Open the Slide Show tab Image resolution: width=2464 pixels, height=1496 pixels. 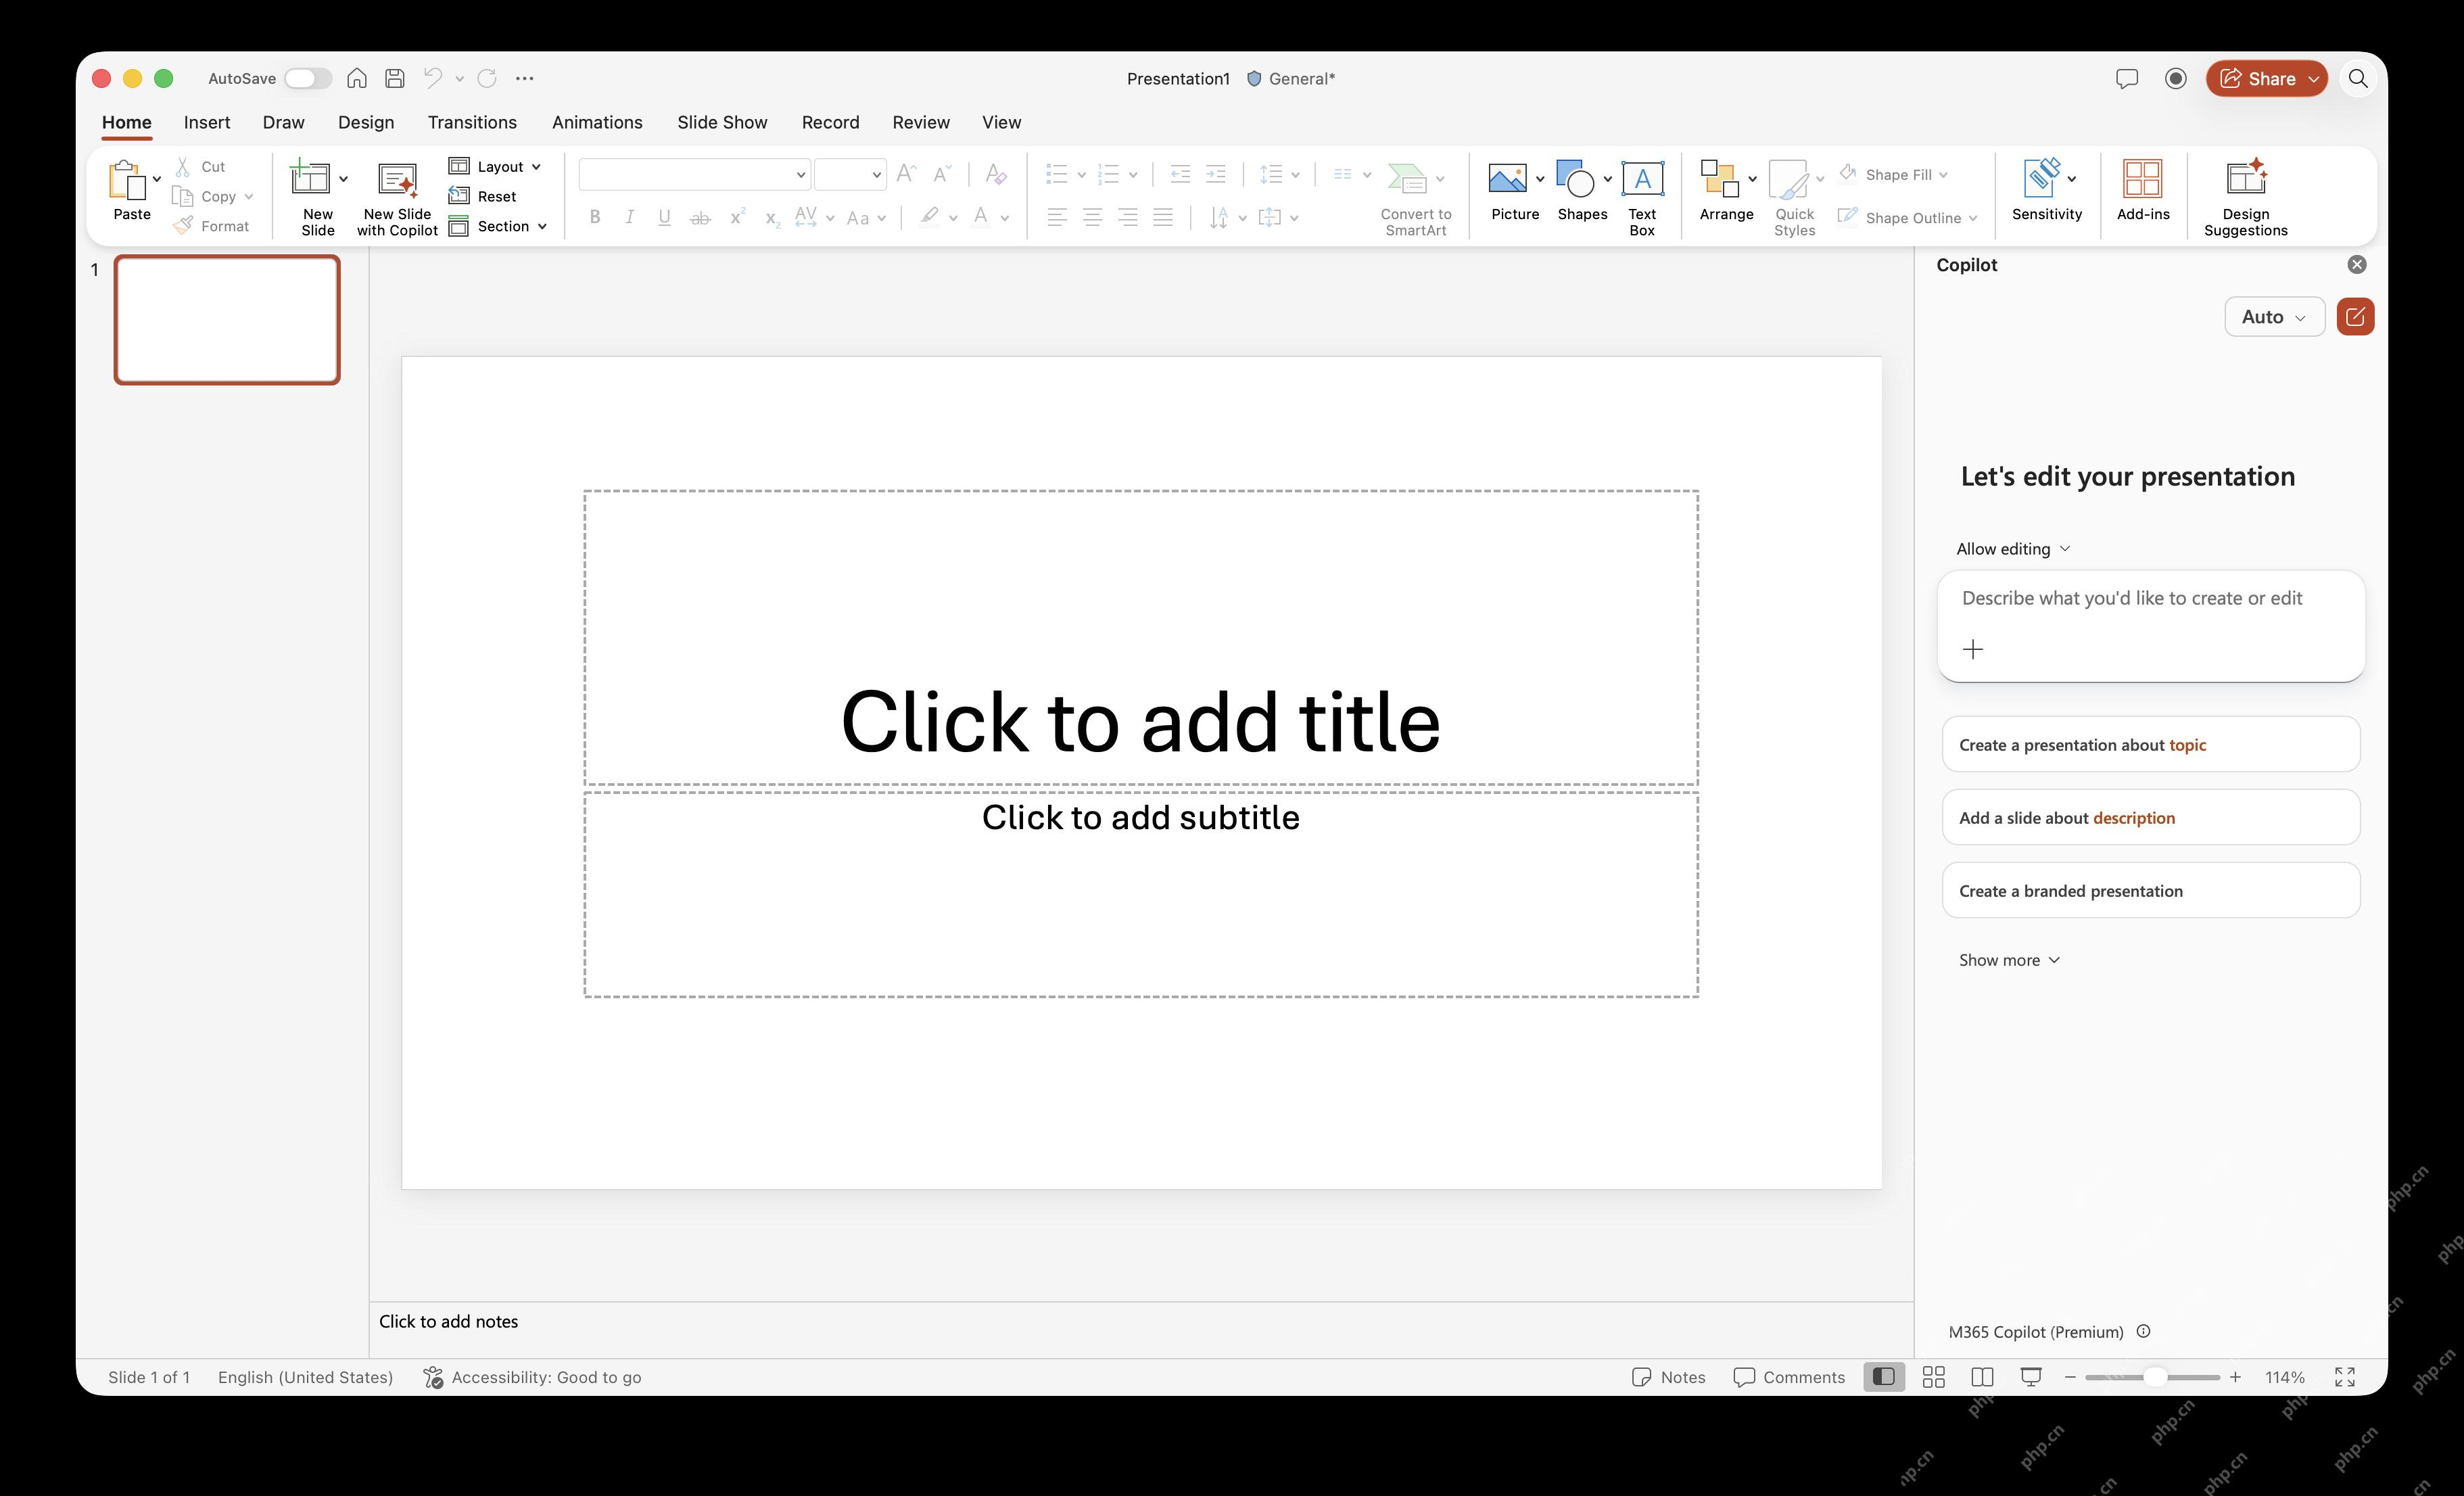722,122
